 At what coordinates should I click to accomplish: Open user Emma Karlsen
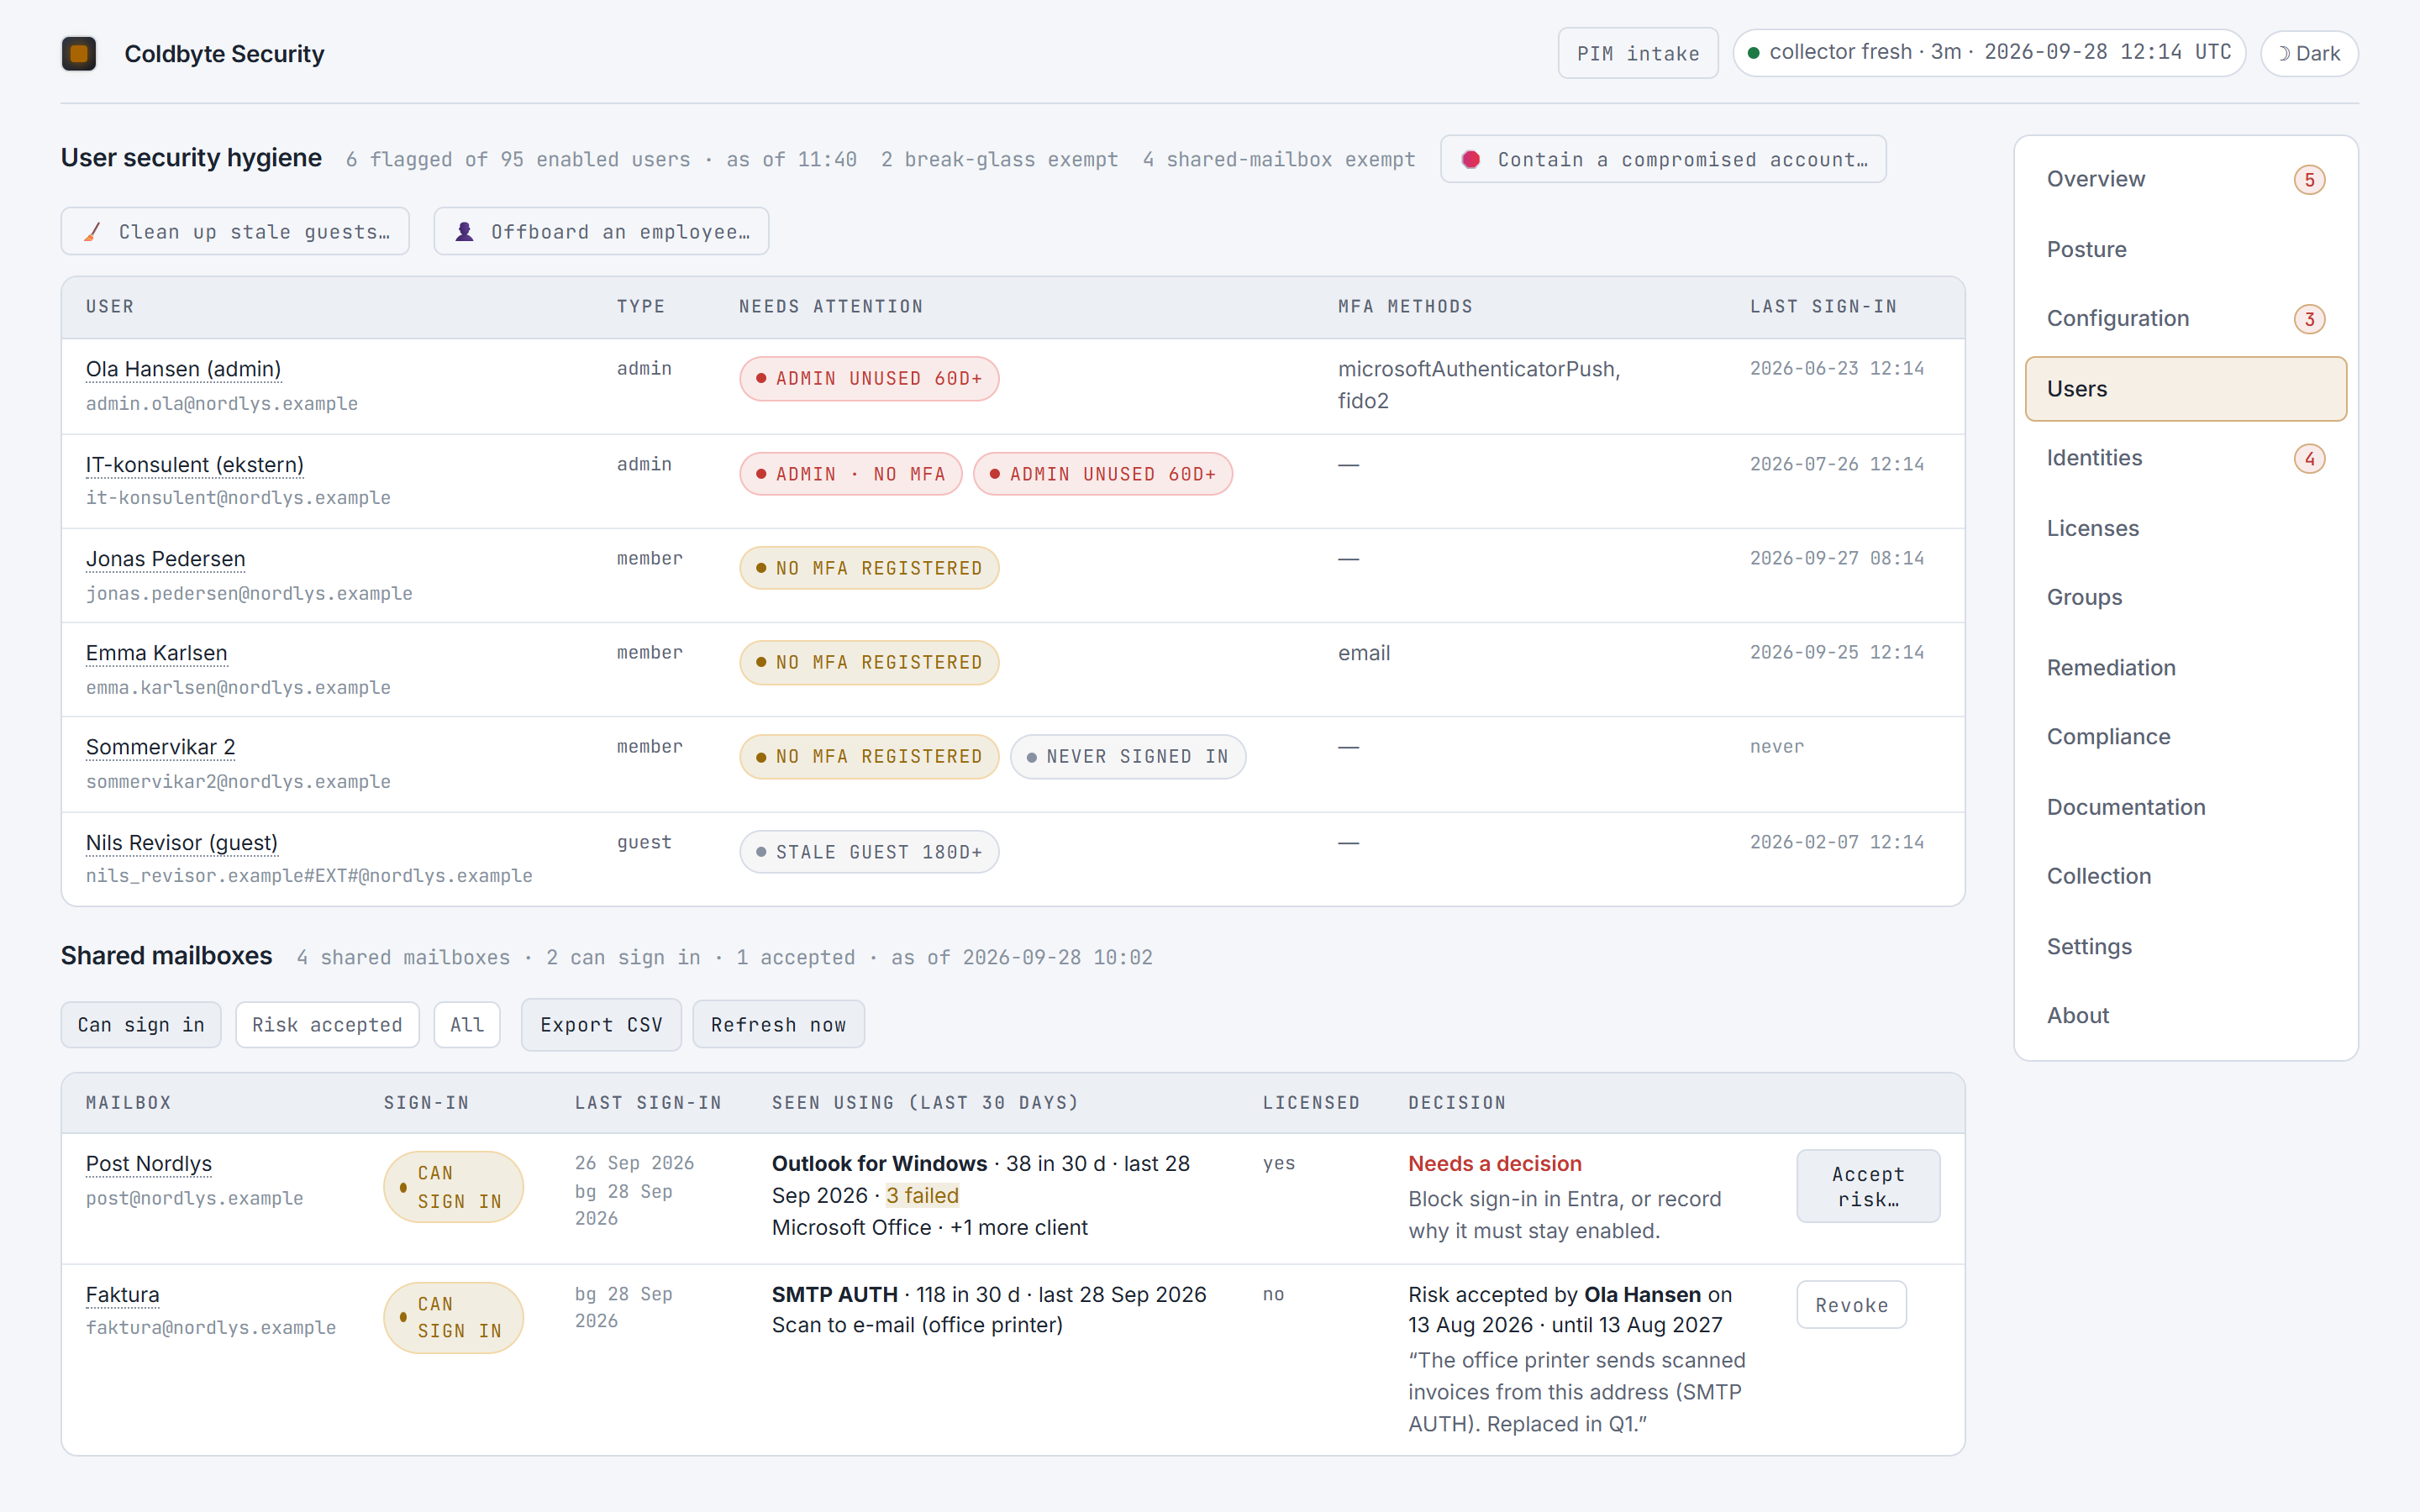click(x=156, y=654)
